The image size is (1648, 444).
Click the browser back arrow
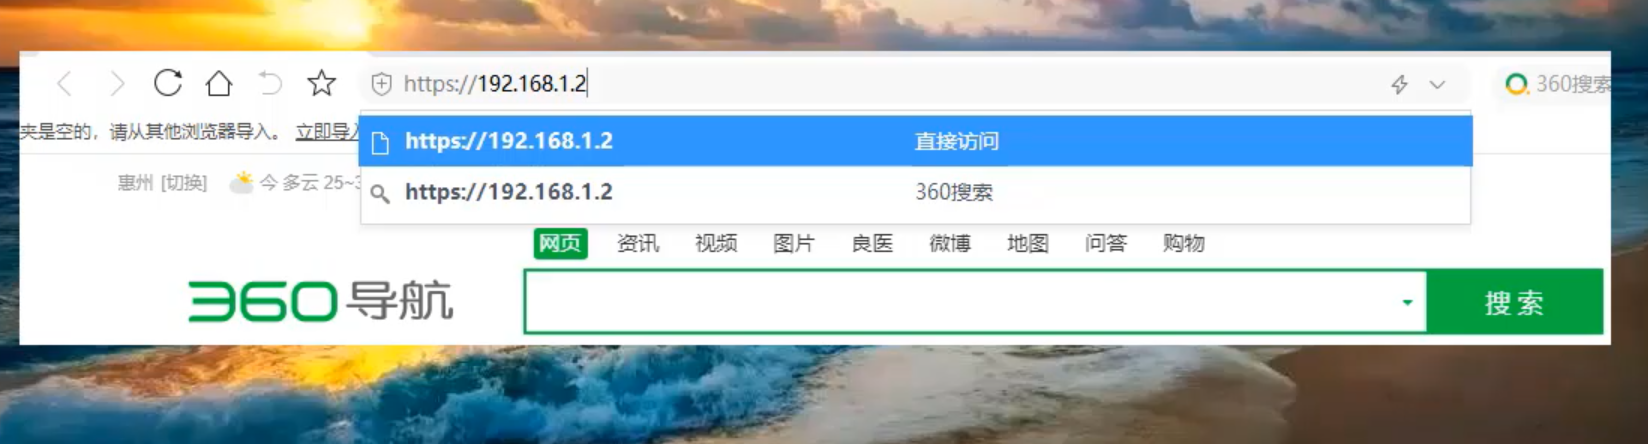65,83
